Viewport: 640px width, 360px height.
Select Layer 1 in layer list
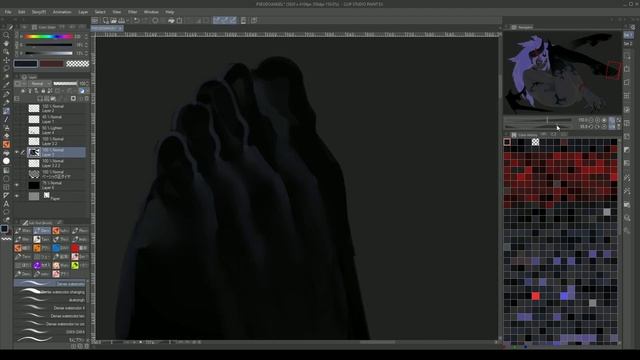[x=56, y=119]
